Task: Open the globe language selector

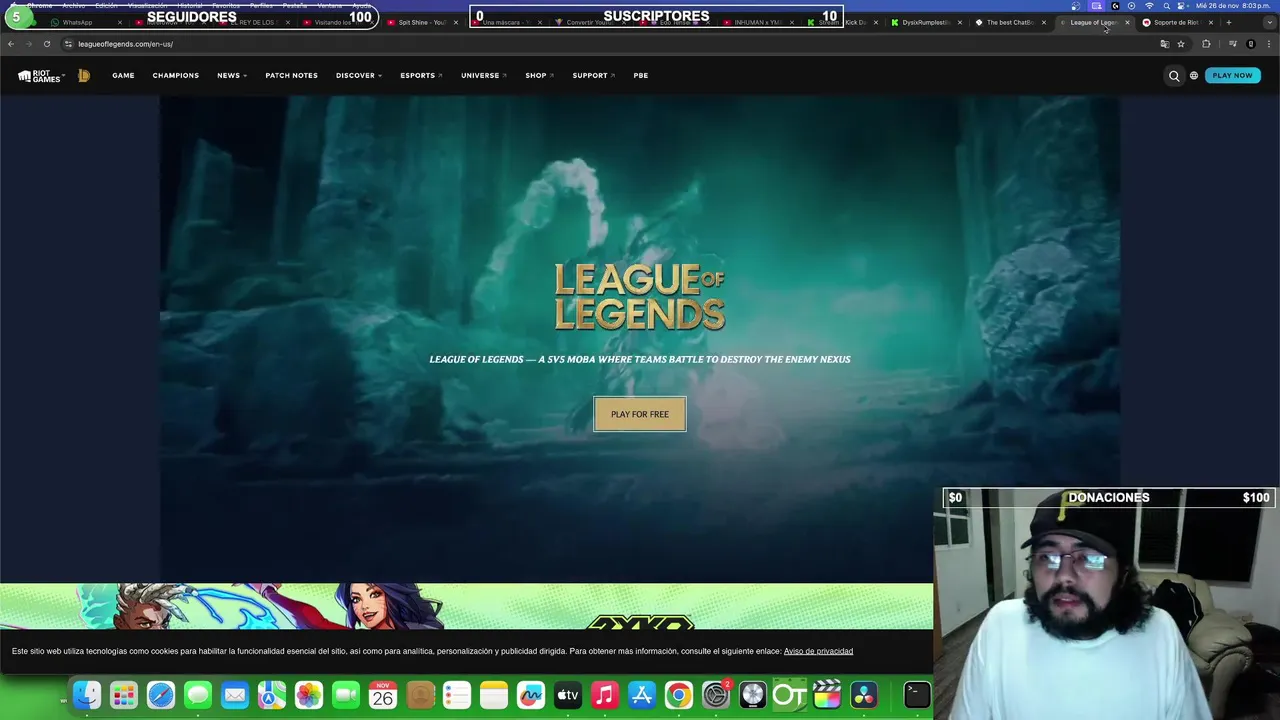Action: point(1193,75)
